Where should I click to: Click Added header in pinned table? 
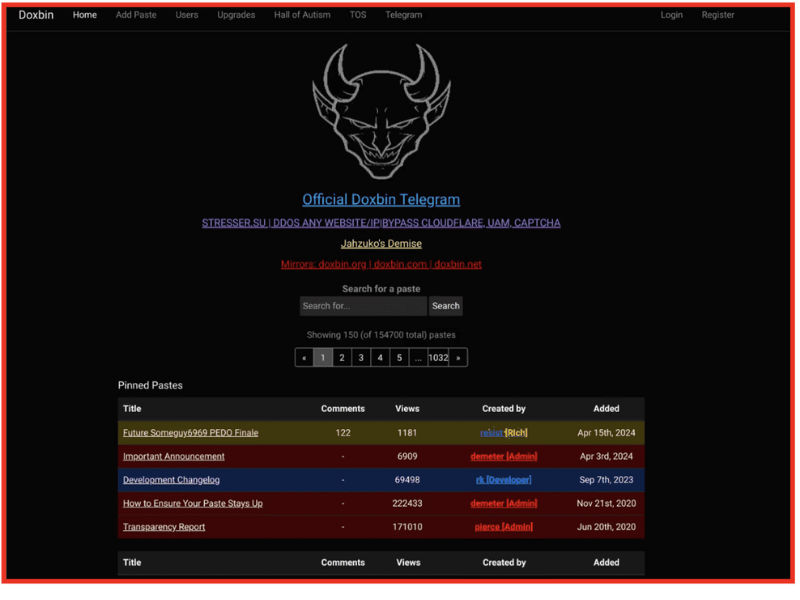pos(606,409)
